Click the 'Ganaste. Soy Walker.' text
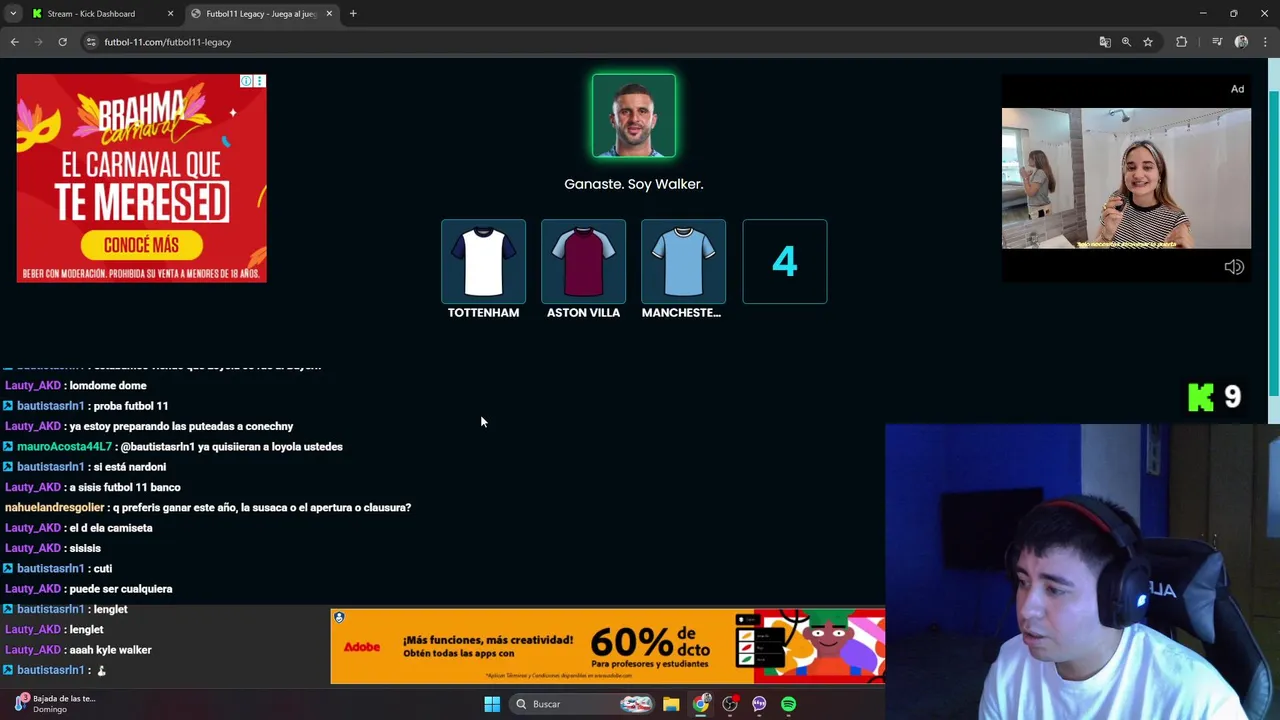 pyautogui.click(x=634, y=184)
